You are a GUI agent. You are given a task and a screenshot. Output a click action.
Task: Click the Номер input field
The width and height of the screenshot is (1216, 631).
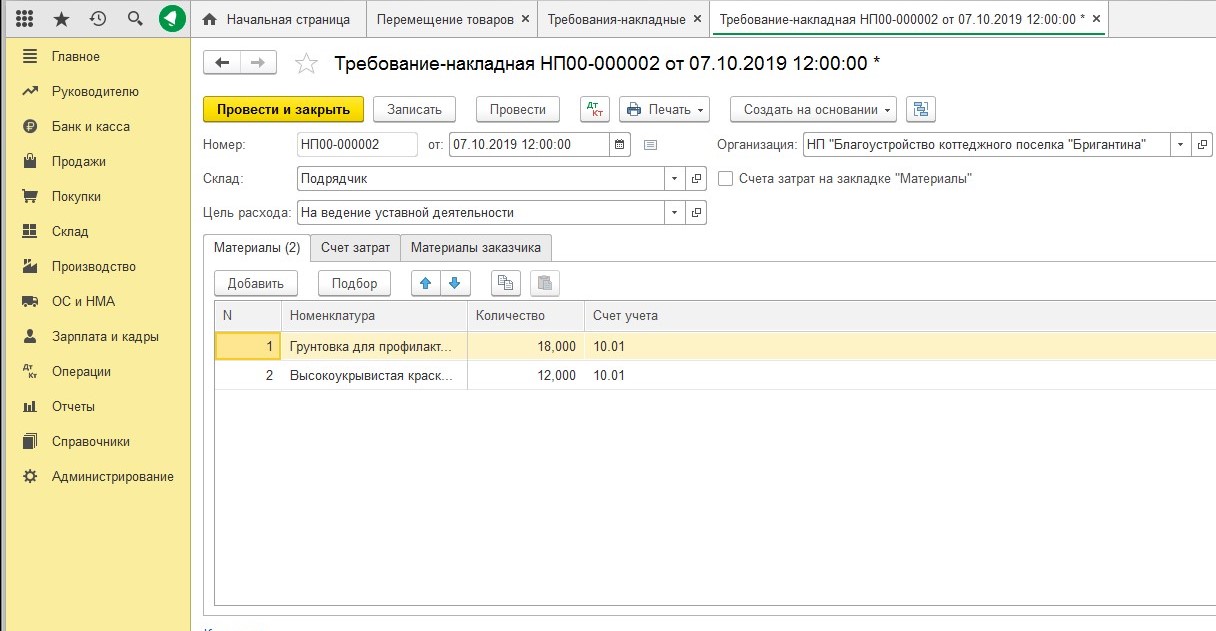point(357,145)
